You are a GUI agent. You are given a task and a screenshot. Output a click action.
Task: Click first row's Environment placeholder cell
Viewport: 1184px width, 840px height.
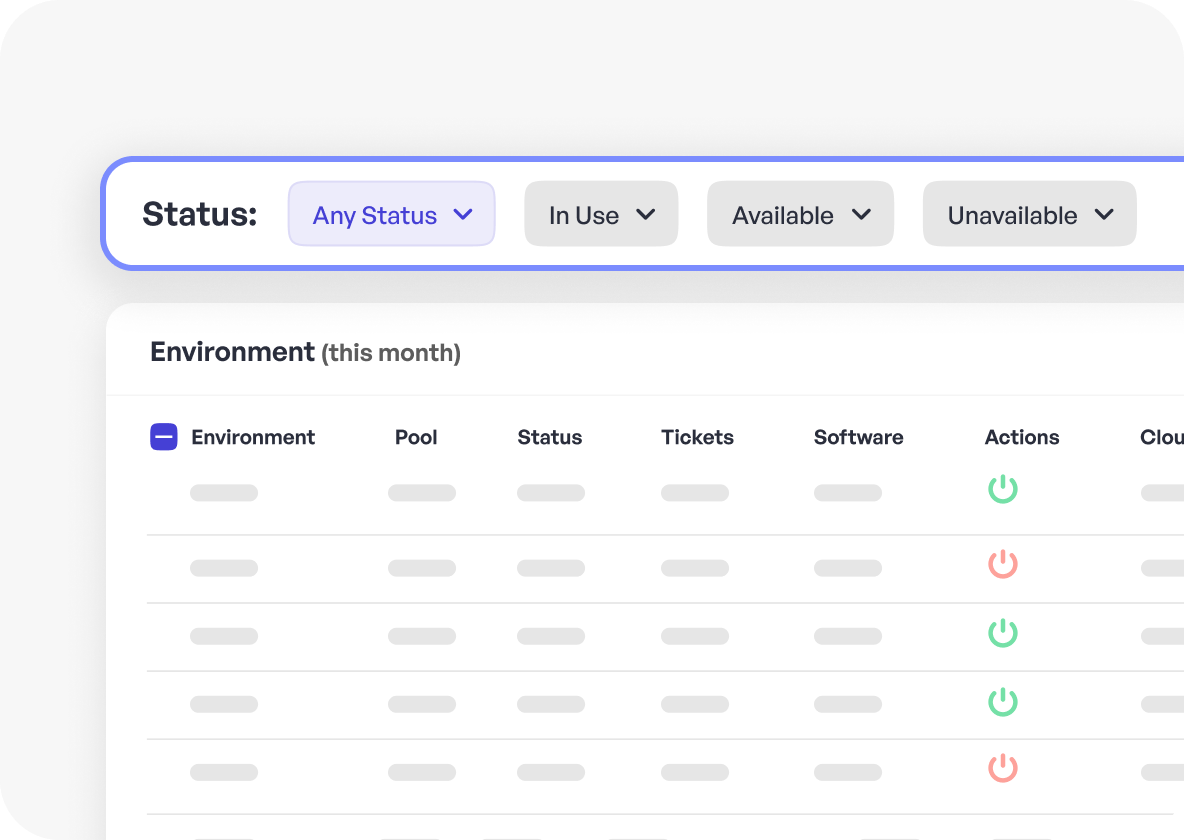[x=224, y=493]
